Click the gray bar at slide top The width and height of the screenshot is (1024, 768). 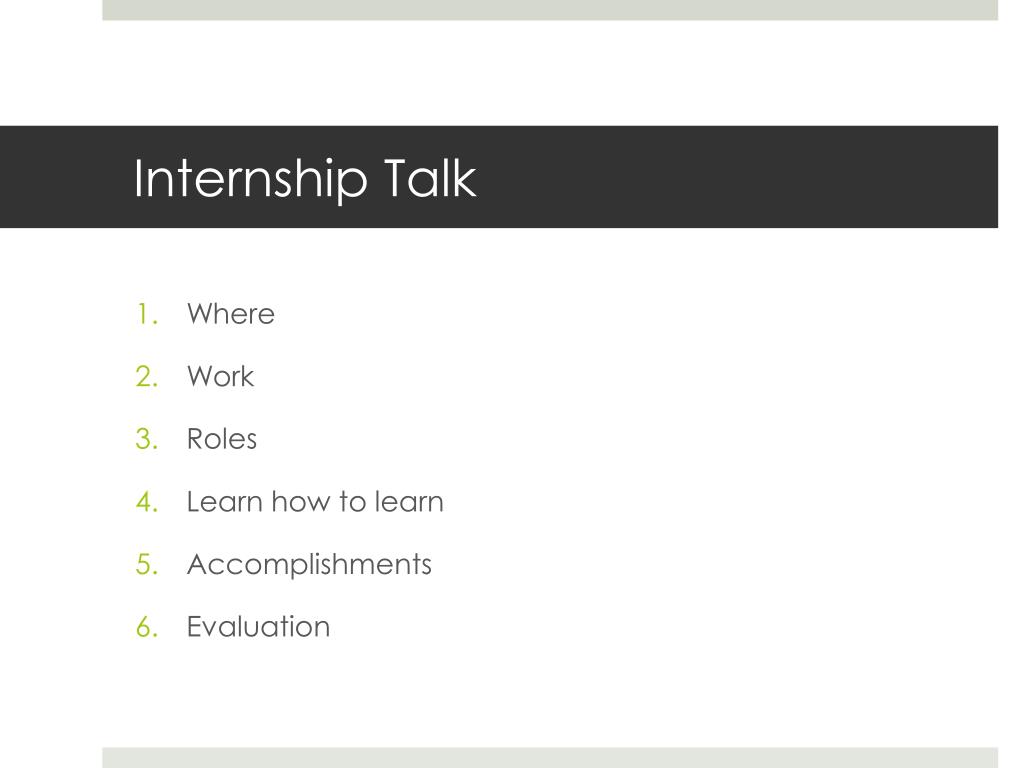tap(550, 10)
